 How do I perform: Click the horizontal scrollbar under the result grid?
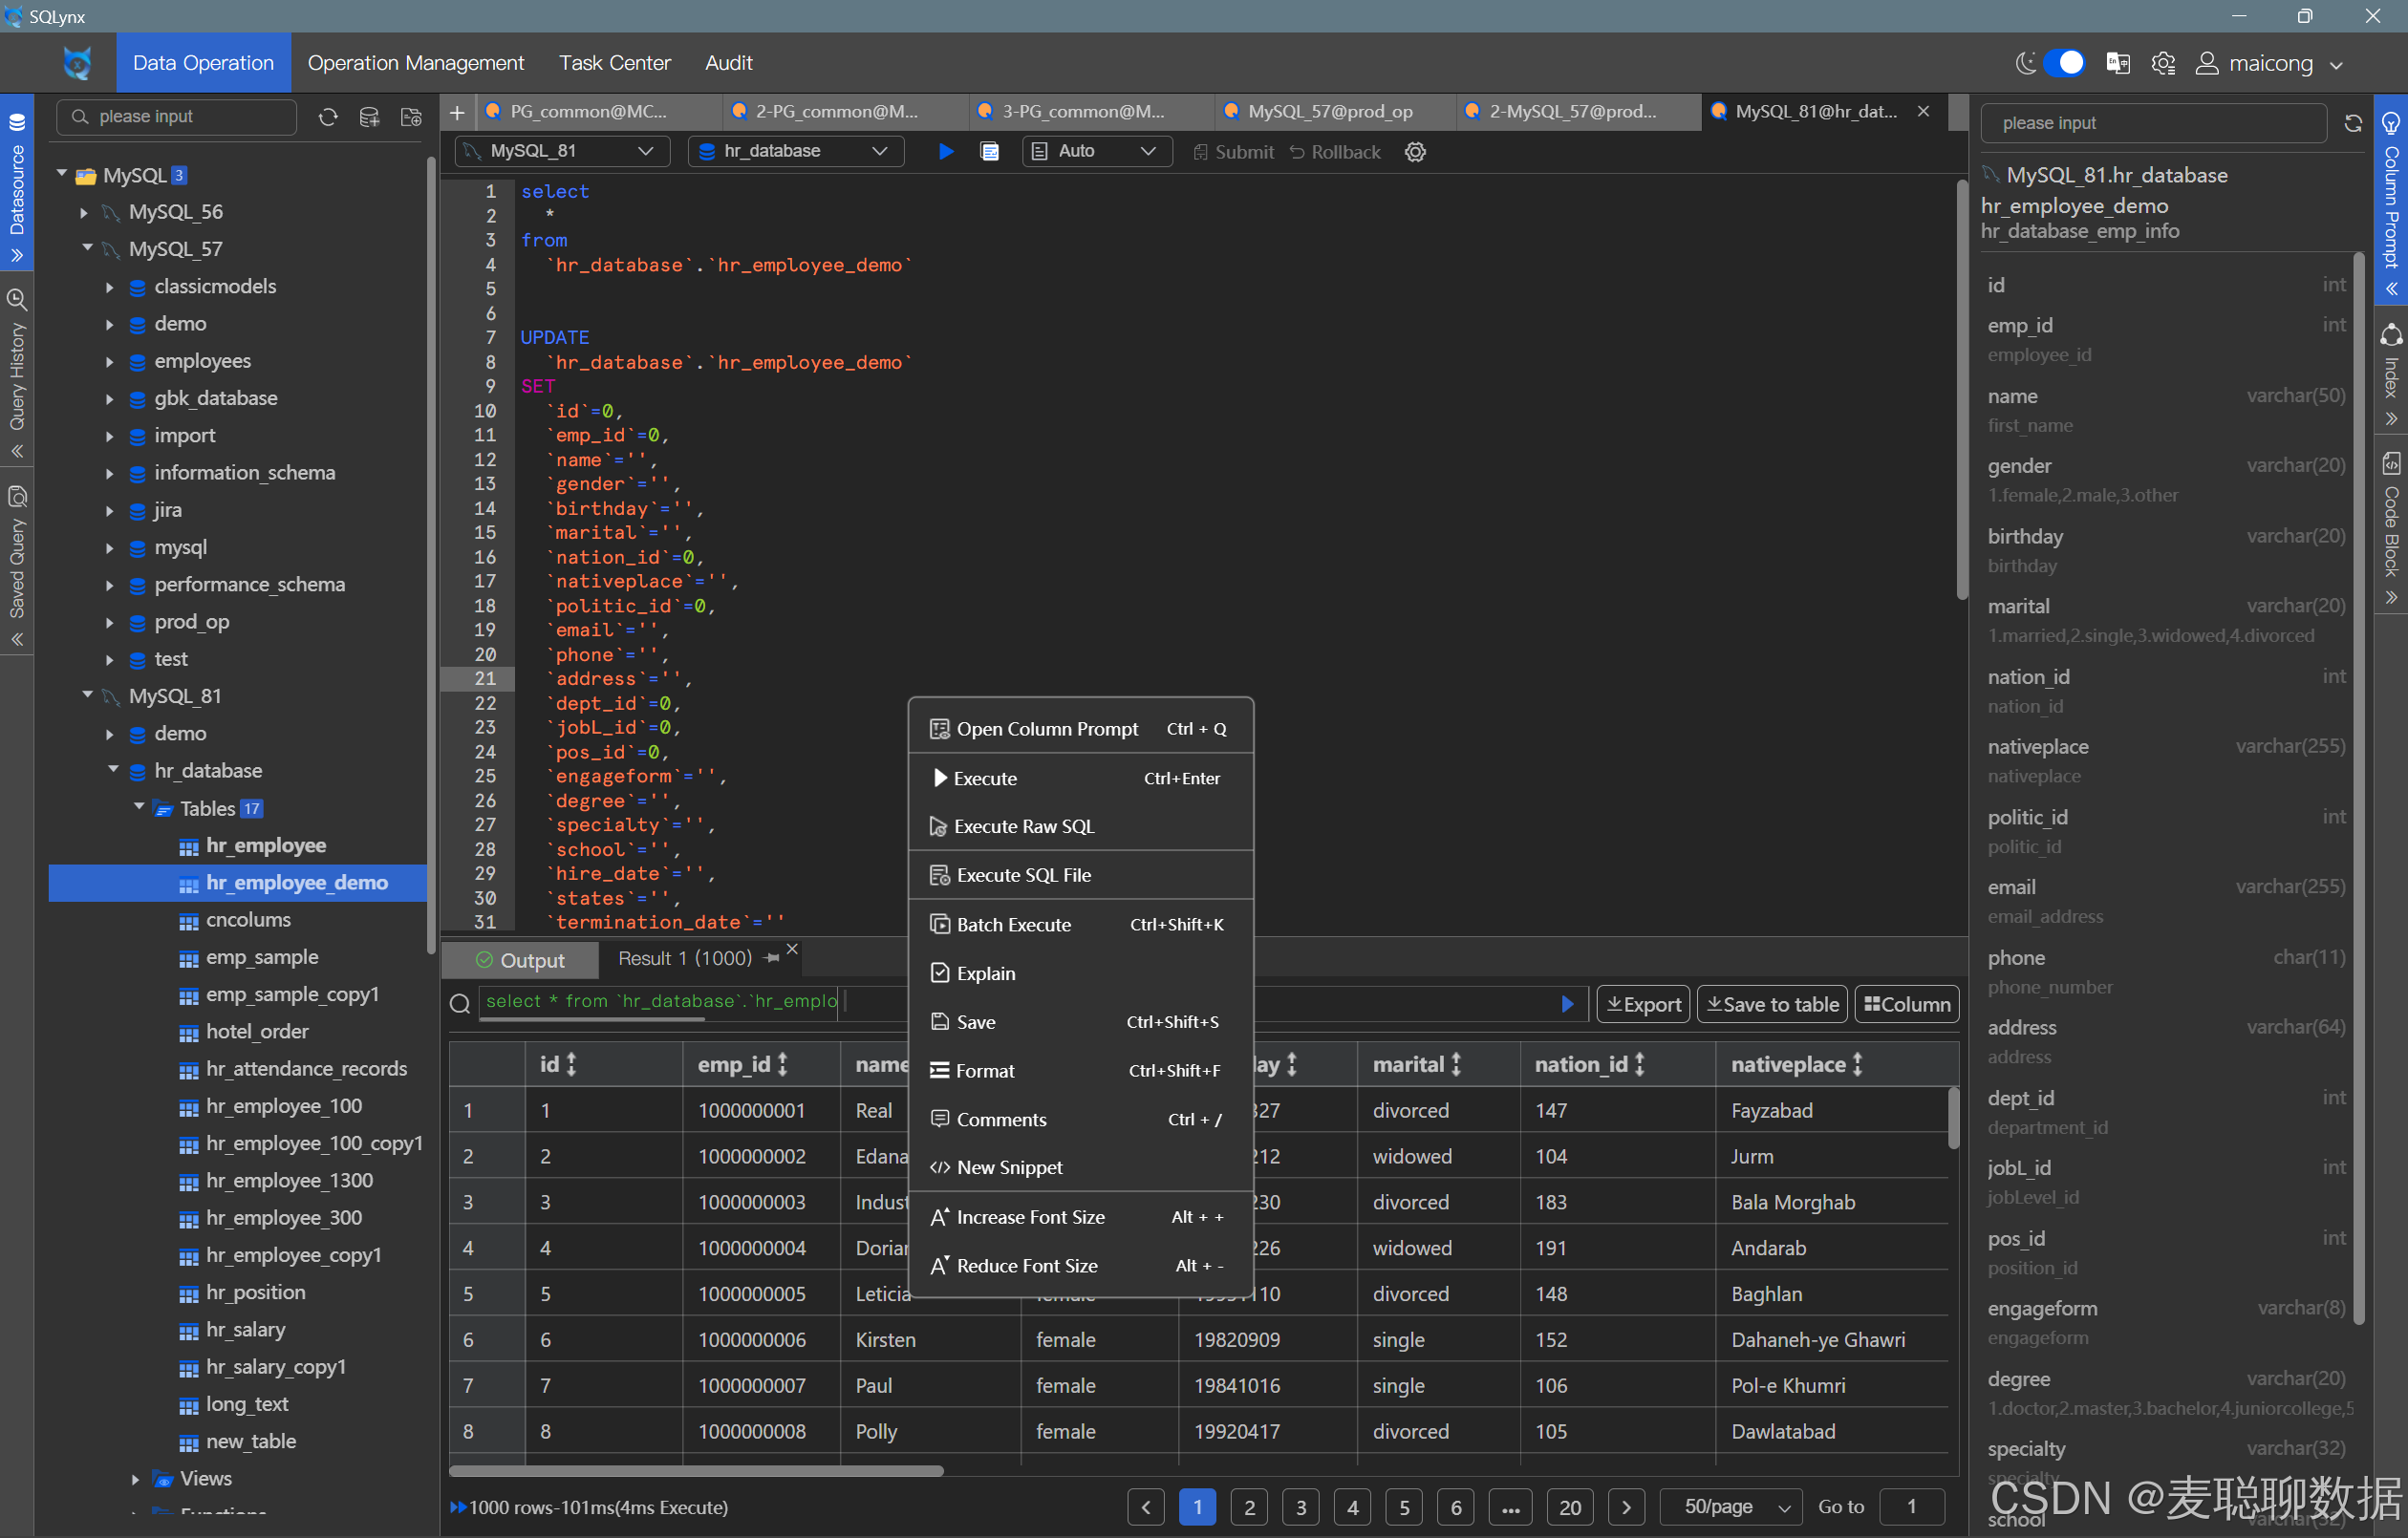pyautogui.click(x=696, y=1470)
